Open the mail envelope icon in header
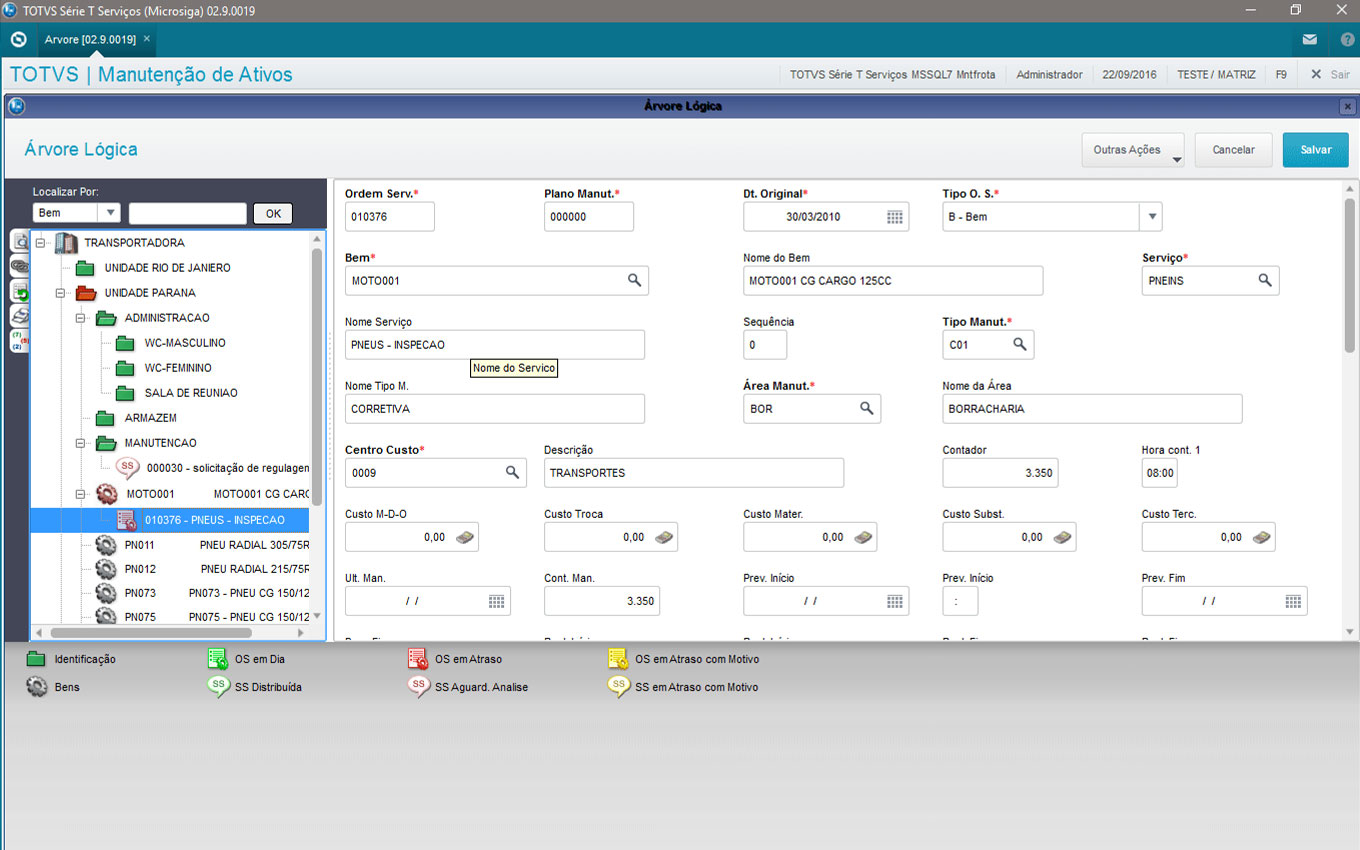 pos(1309,40)
